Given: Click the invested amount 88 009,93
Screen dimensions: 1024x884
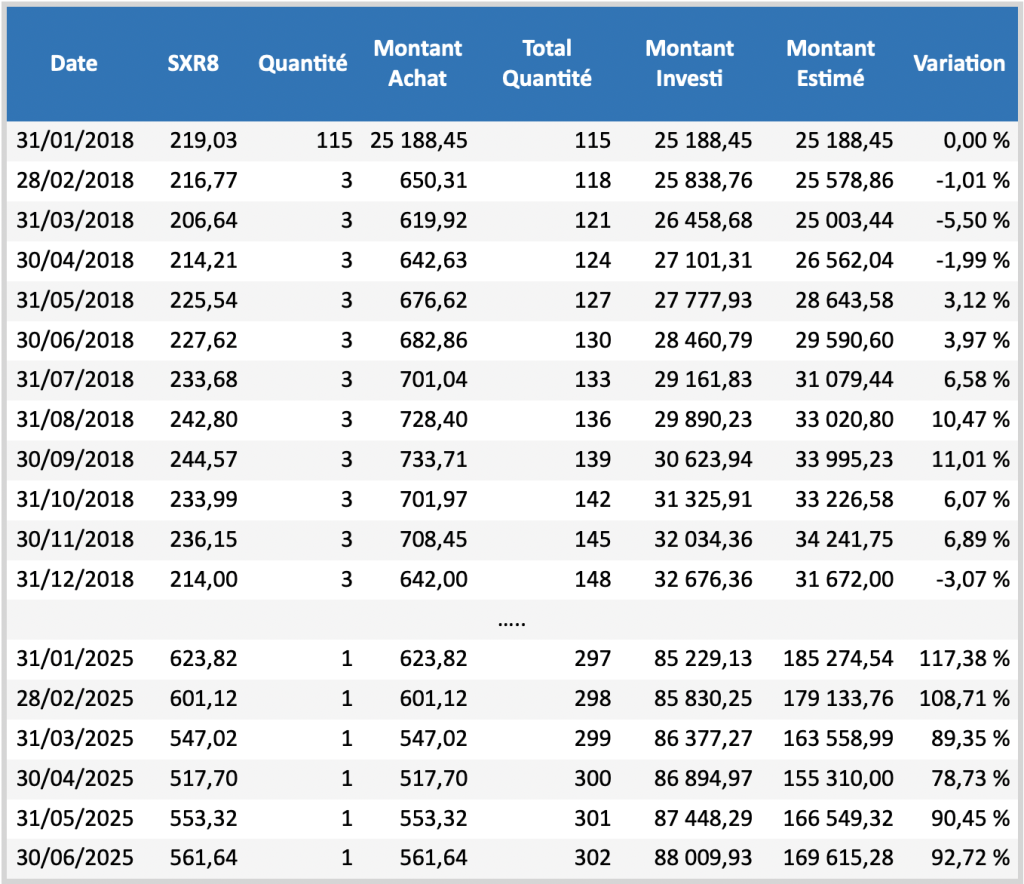Looking at the screenshot, I should point(703,859).
